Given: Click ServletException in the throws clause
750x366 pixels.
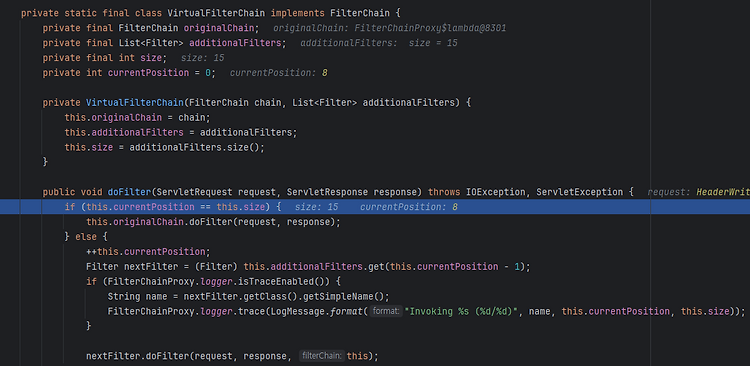Looking at the screenshot, I should tap(579, 192).
